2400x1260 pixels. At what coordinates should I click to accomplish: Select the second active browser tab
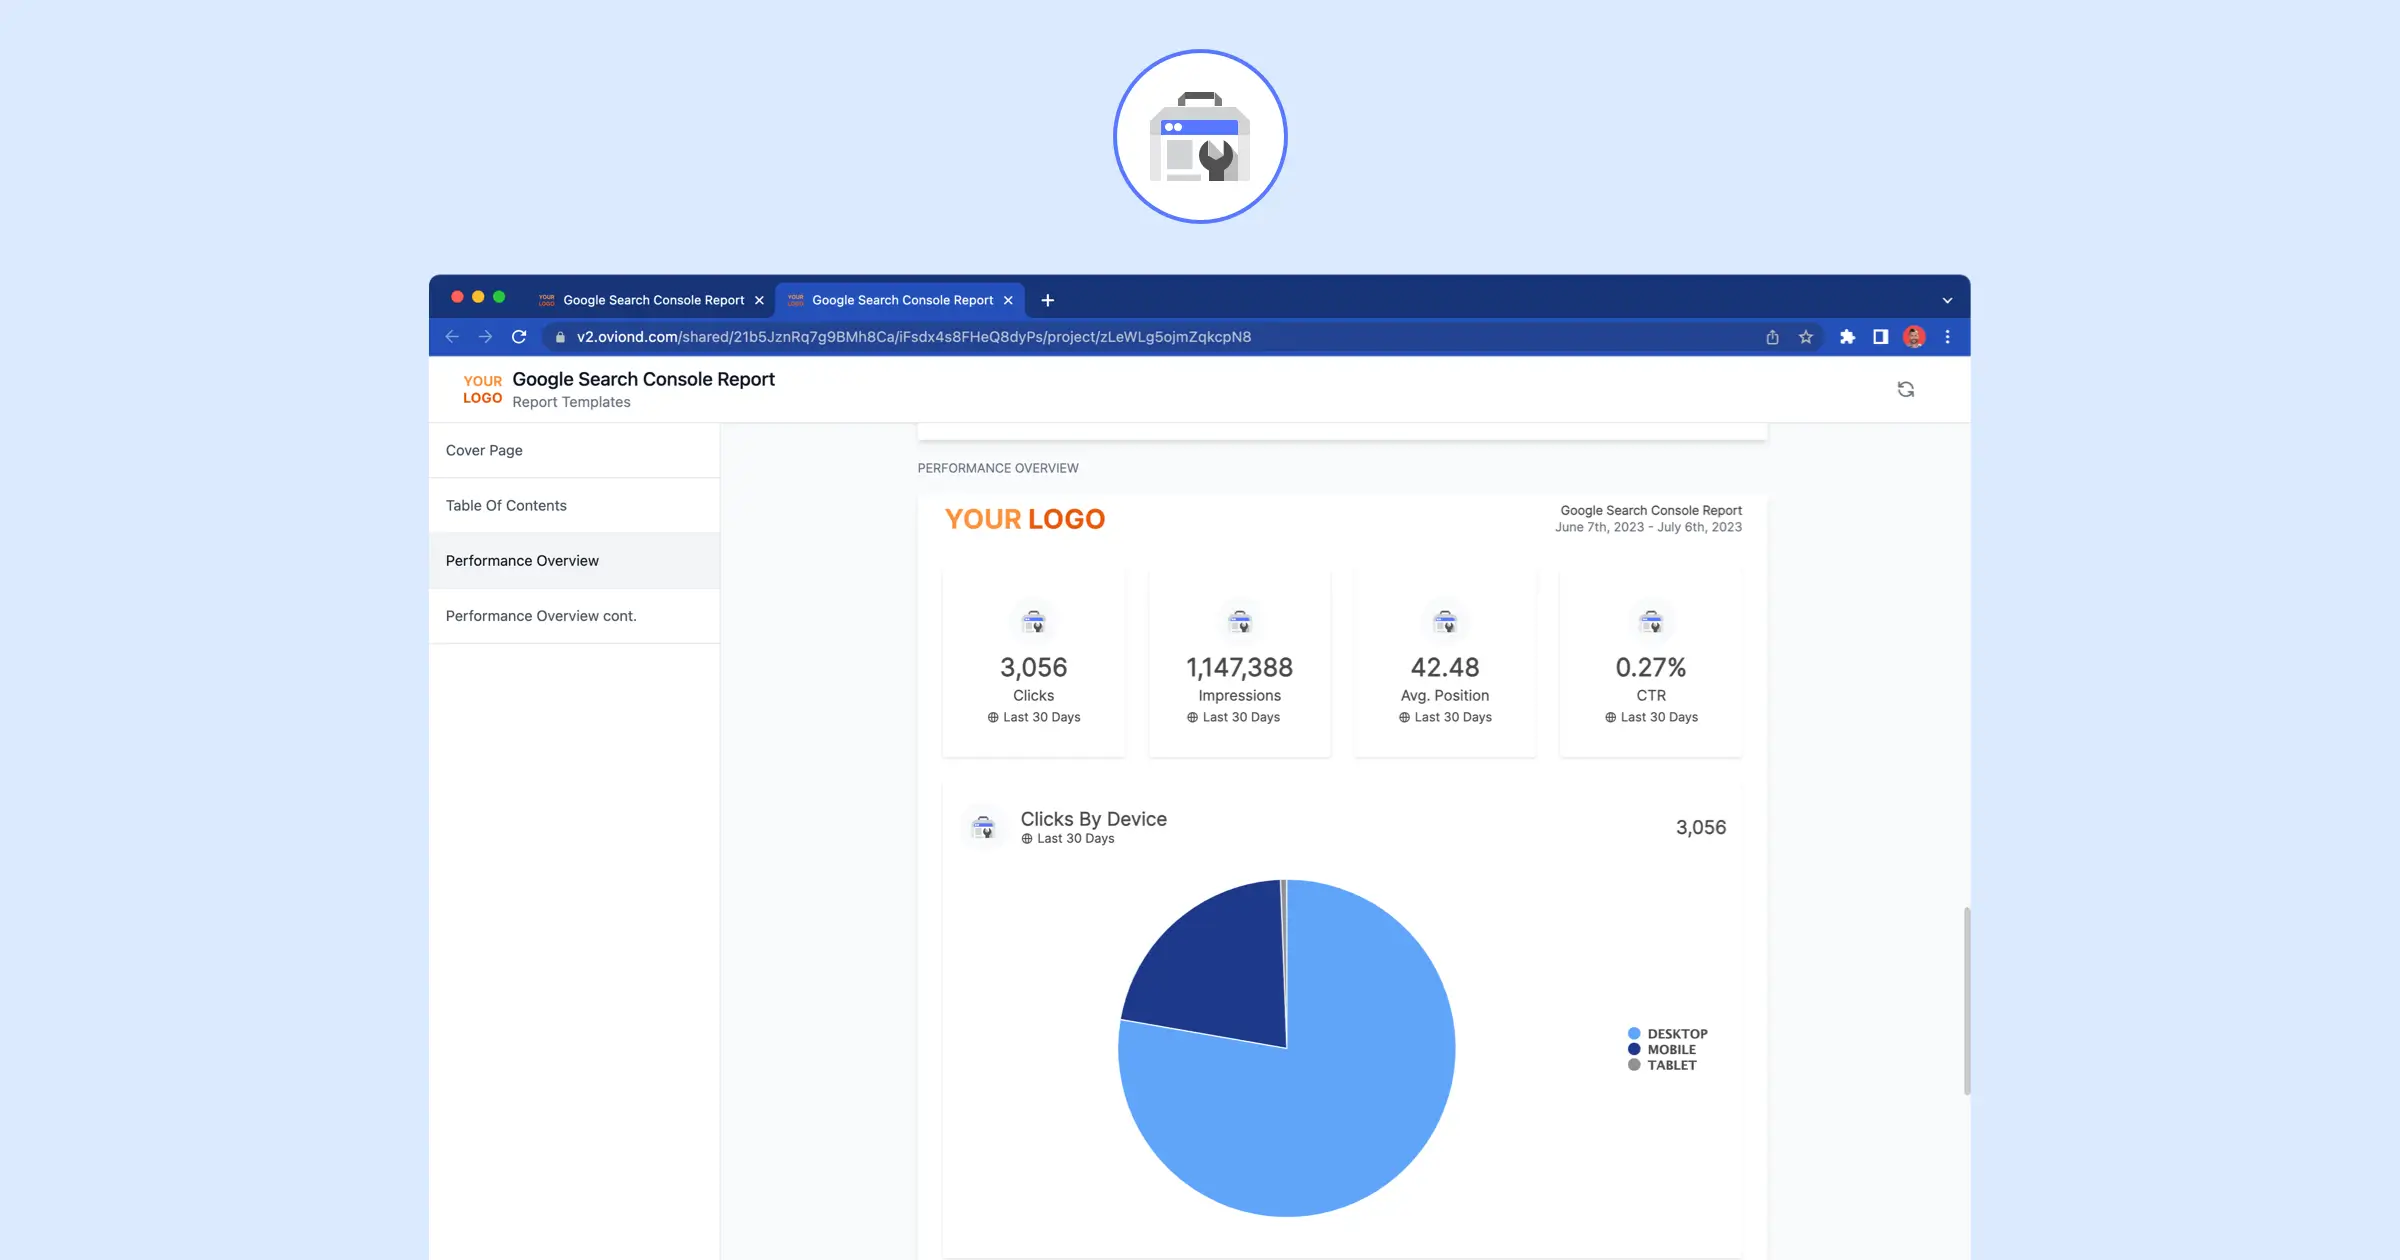pyautogui.click(x=900, y=300)
